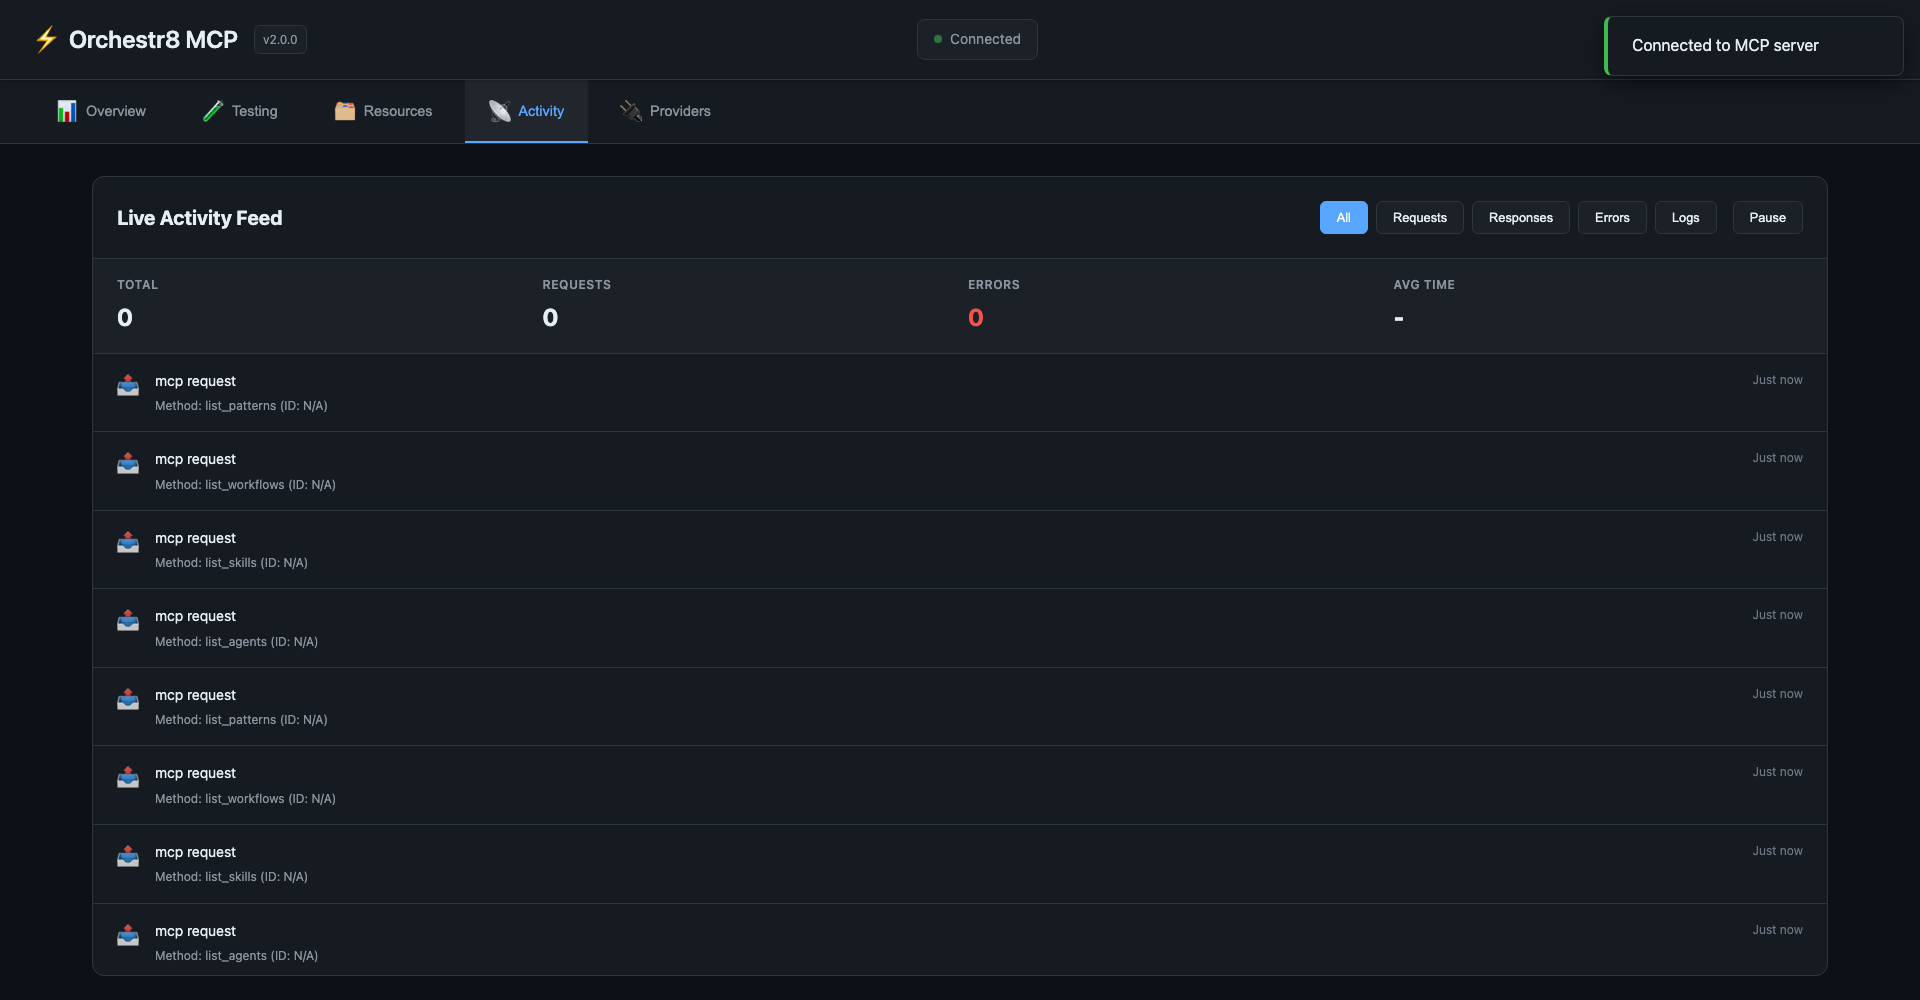1920x1000 pixels.
Task: Click the Live Activity Feed heading
Action: tap(199, 218)
